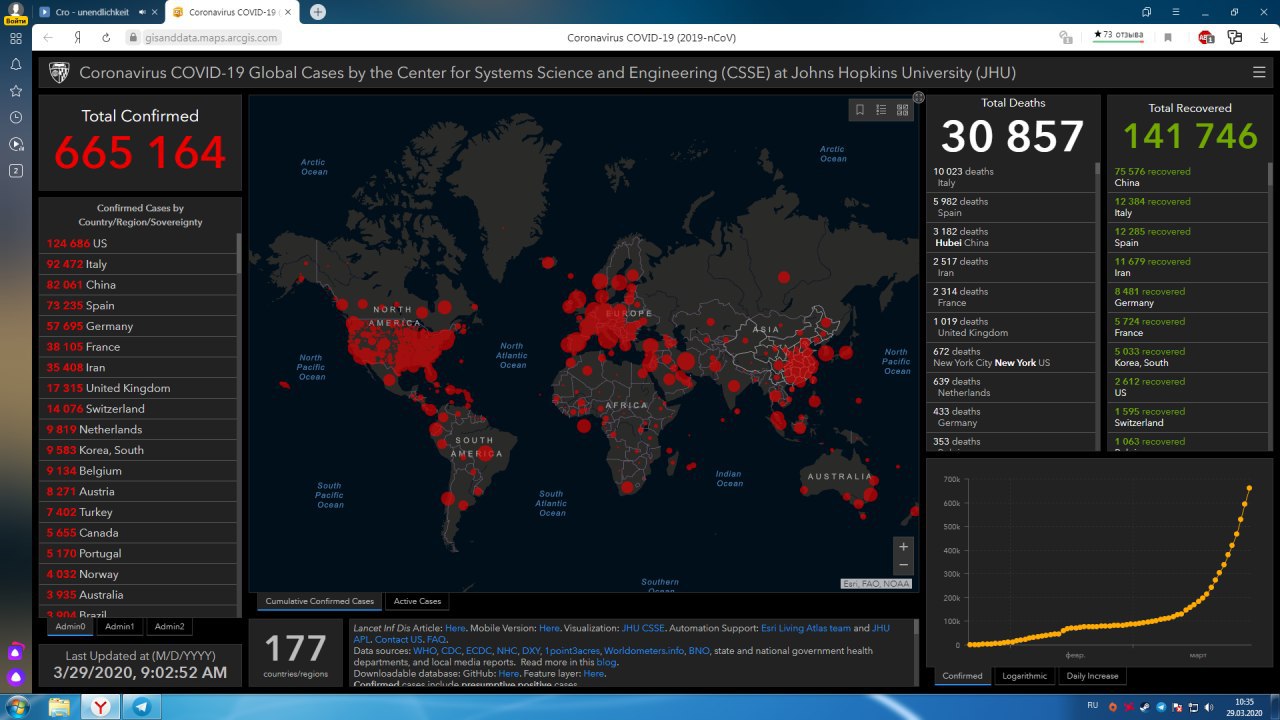Zoom in on the map
Viewport: 1280px width, 720px height.
pos(903,546)
